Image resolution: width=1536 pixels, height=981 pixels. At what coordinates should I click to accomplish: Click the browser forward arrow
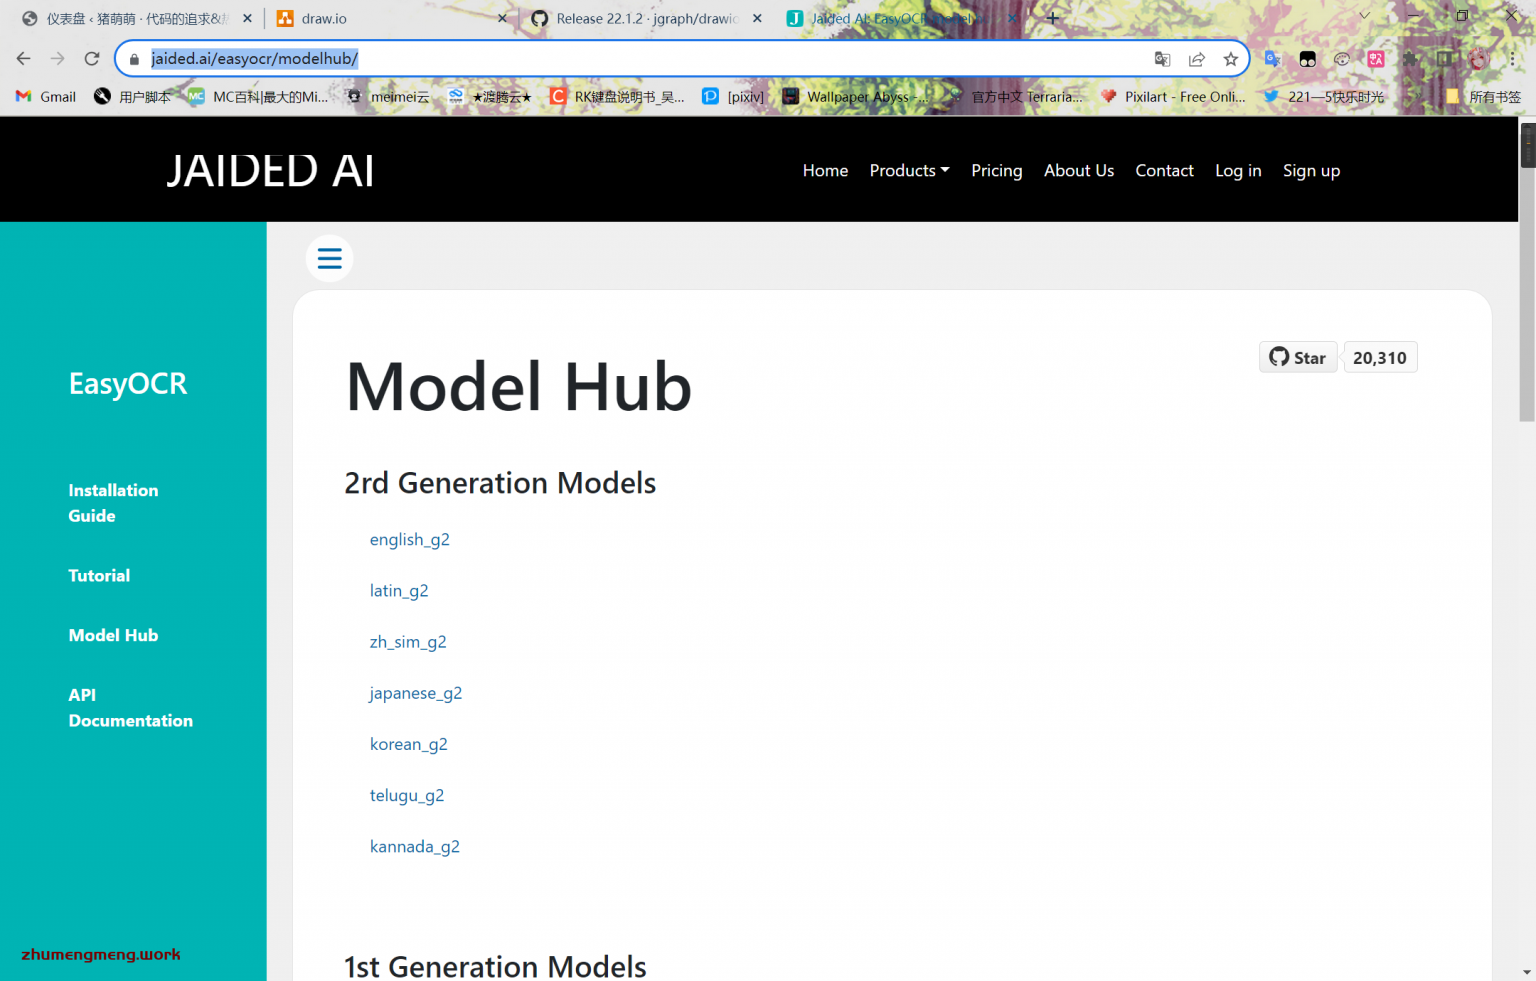coord(58,59)
